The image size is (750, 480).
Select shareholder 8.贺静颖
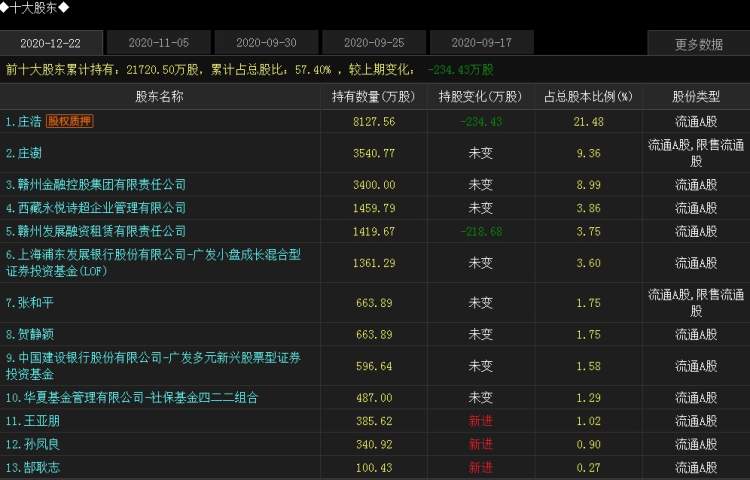coord(30,334)
